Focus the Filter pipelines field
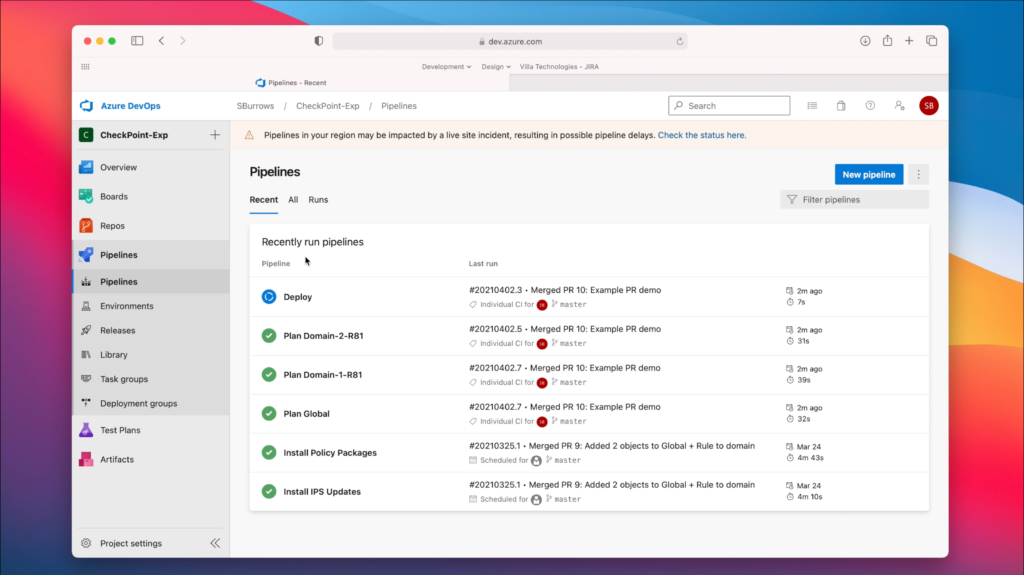 854,200
